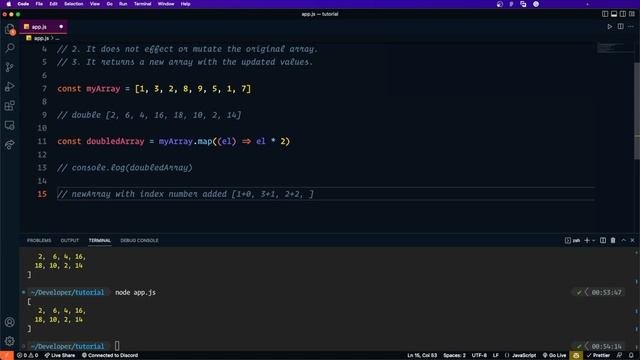
Task: Open editor More Actions ellipsis
Action: tap(631, 27)
